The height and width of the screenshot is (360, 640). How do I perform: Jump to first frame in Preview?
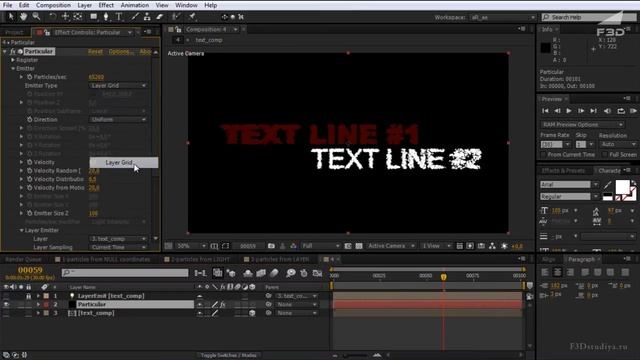pos(545,111)
